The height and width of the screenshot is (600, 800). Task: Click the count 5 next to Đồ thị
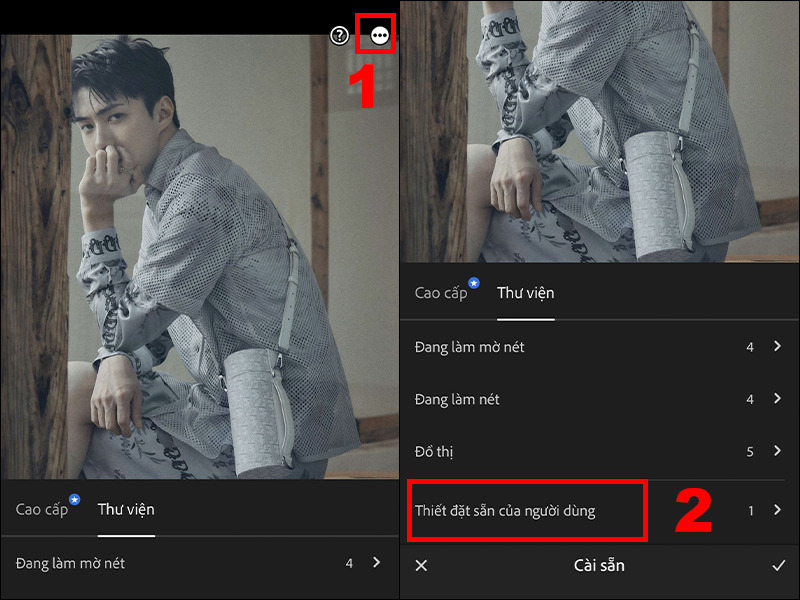point(749,451)
